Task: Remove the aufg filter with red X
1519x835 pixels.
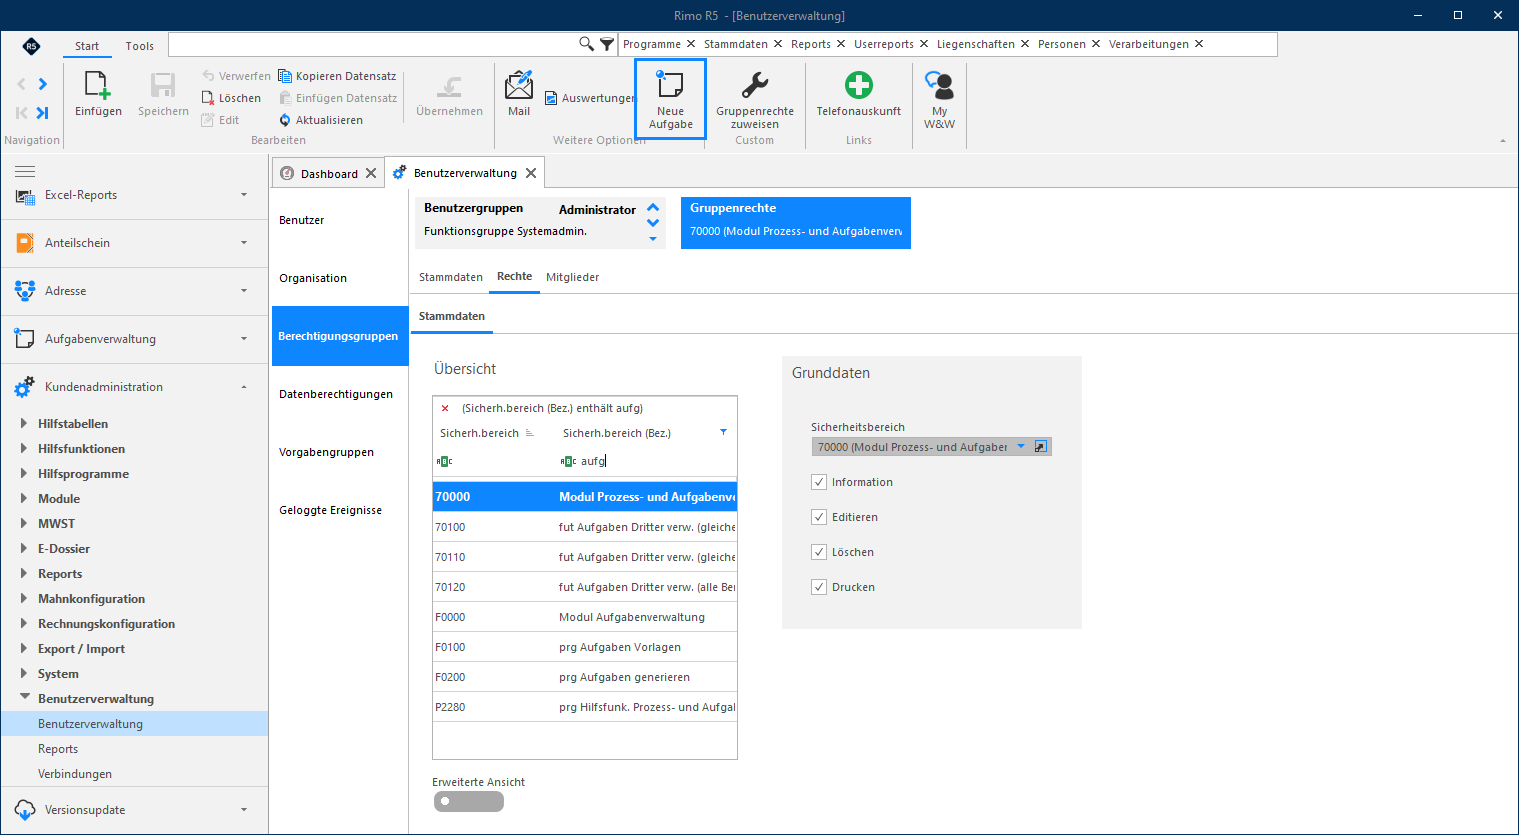Action: click(445, 408)
